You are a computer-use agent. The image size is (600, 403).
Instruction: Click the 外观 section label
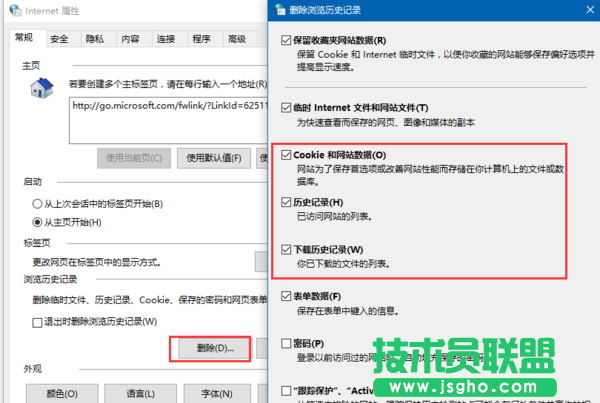pyautogui.click(x=33, y=369)
